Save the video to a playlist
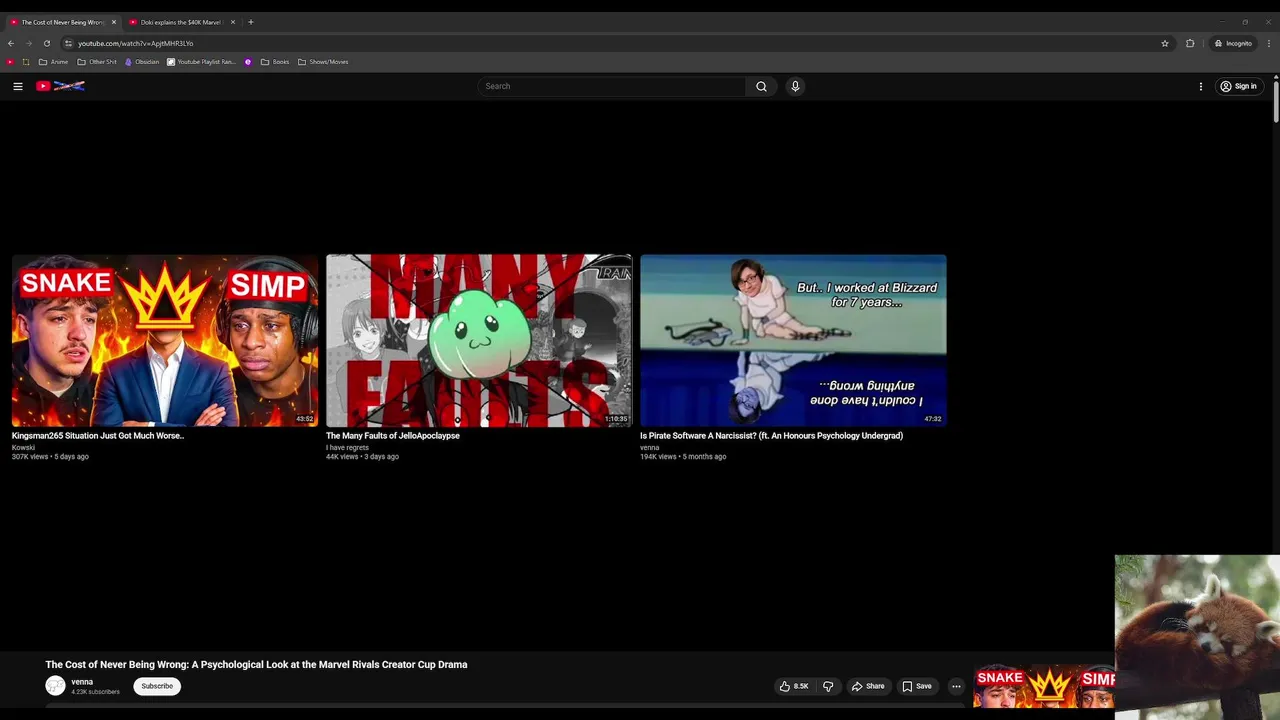This screenshot has width=1280, height=720. (917, 686)
